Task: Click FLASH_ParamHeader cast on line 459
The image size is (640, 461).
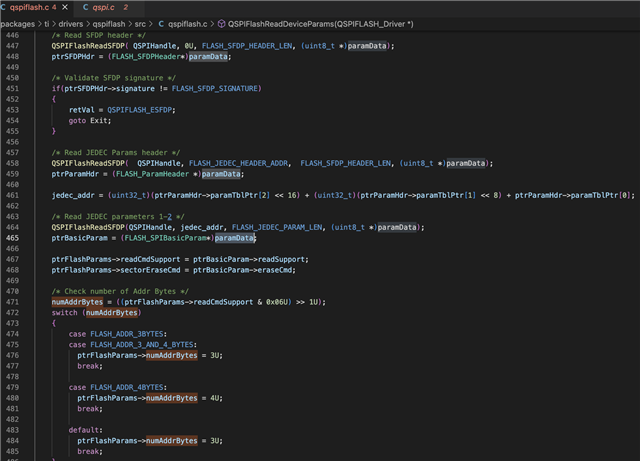Action: tap(152, 174)
